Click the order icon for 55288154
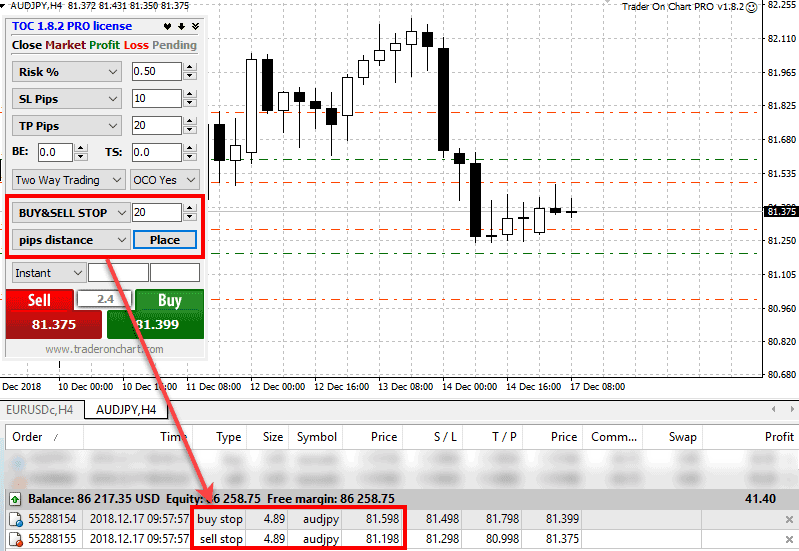 coord(16,519)
